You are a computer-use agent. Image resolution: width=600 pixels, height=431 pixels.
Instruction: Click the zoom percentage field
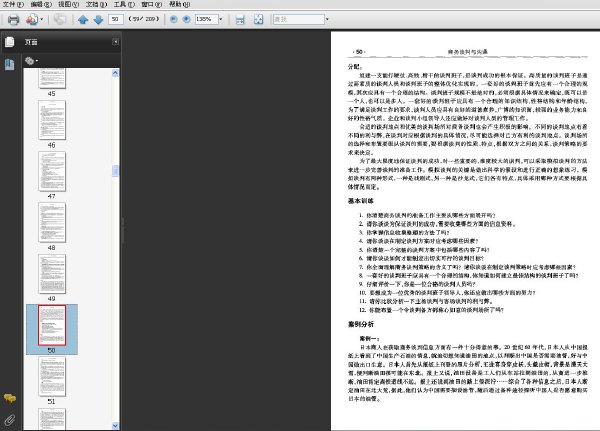pyautogui.click(x=207, y=19)
